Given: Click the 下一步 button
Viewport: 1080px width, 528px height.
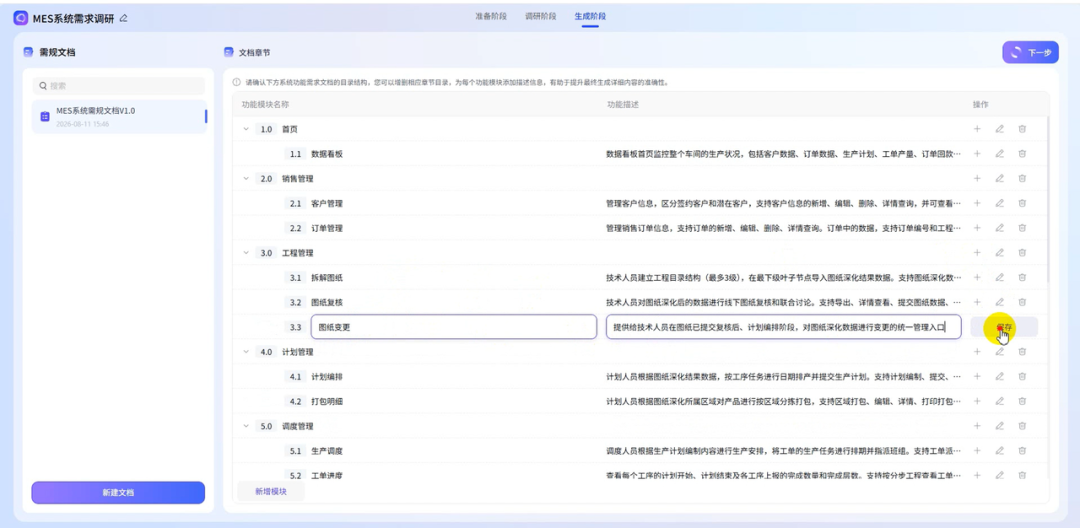Looking at the screenshot, I should [1030, 52].
